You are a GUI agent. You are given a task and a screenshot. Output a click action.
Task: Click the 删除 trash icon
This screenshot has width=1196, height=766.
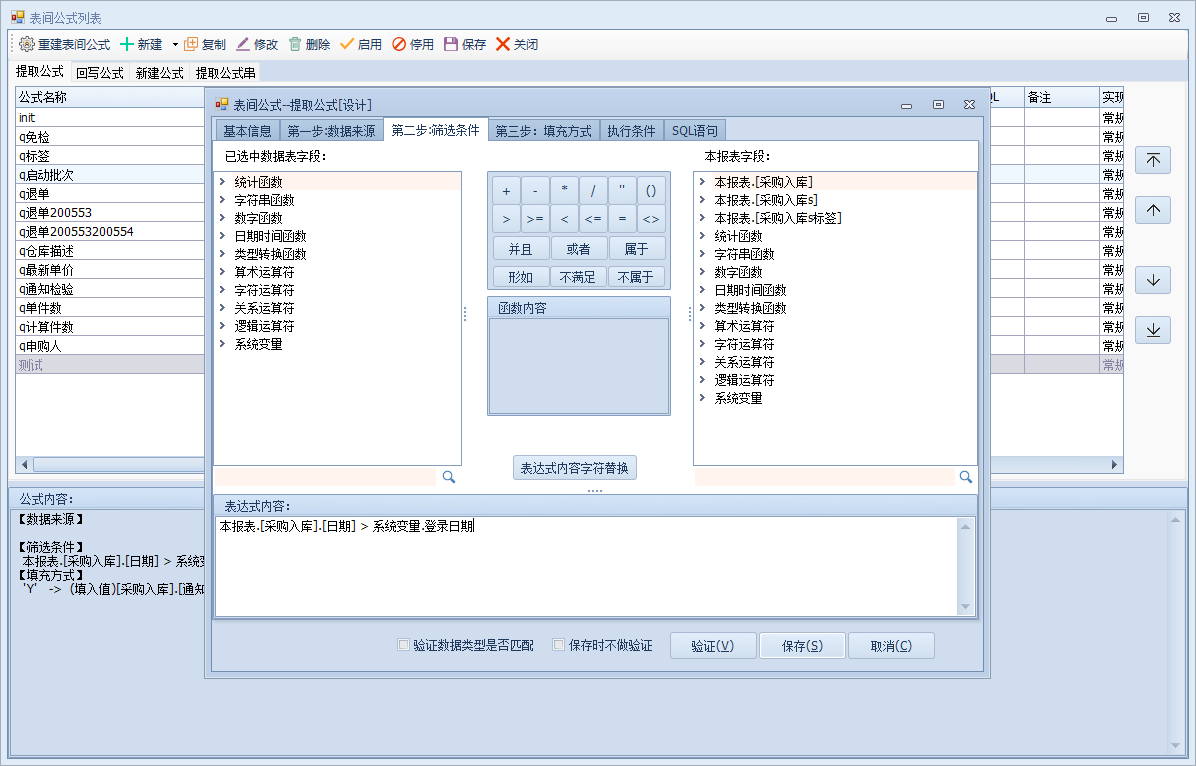[295, 44]
